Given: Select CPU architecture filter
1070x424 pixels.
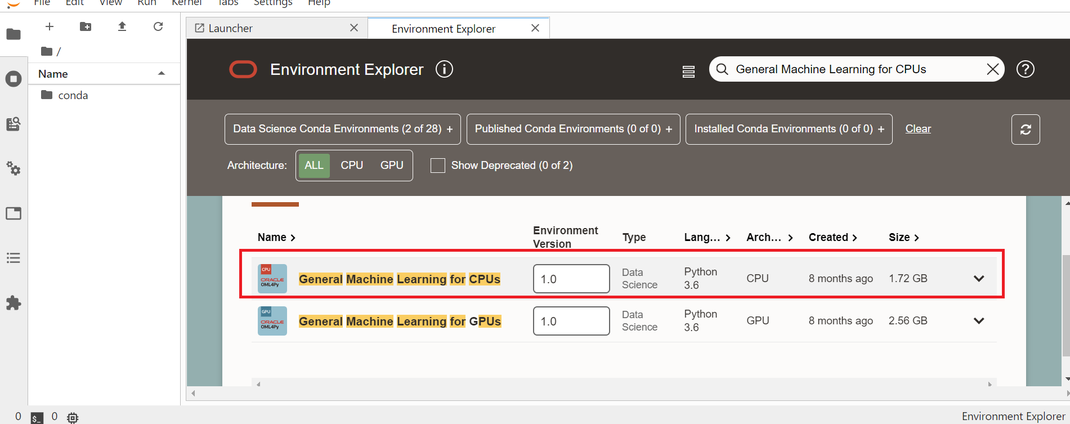Looking at the screenshot, I should 351,165.
